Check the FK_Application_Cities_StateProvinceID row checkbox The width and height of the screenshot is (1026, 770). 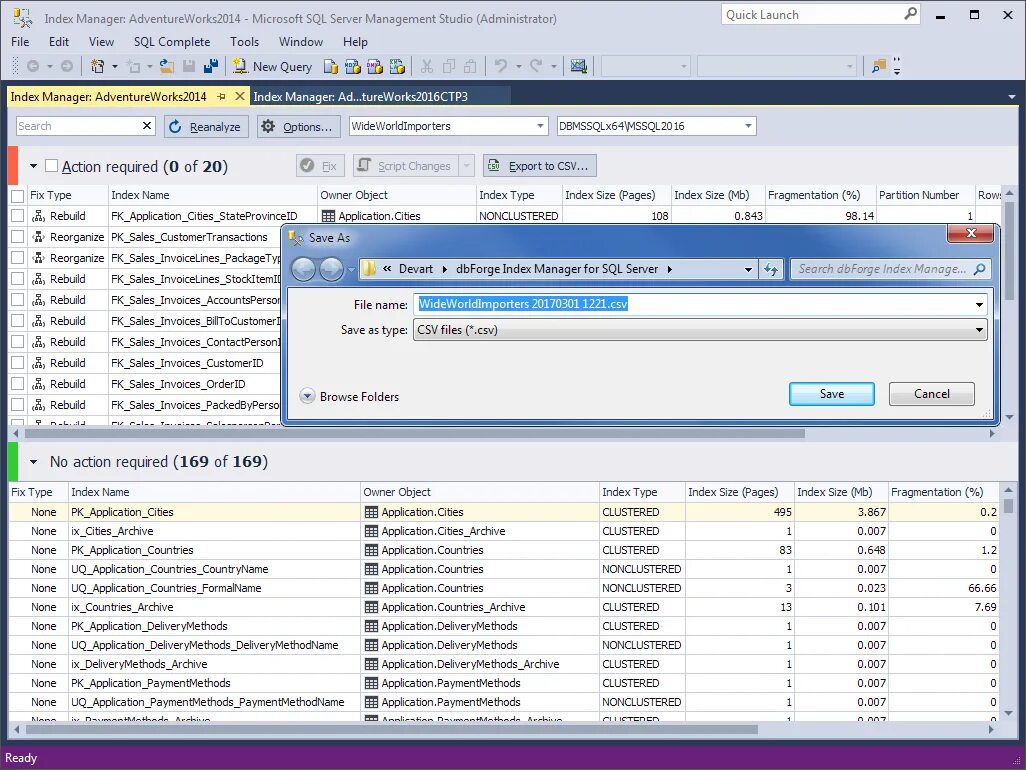[x=18, y=216]
